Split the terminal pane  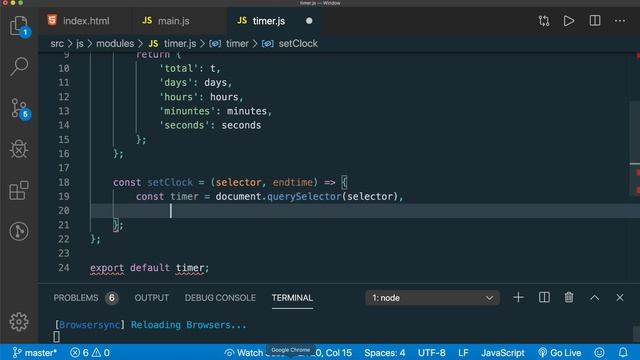544,298
